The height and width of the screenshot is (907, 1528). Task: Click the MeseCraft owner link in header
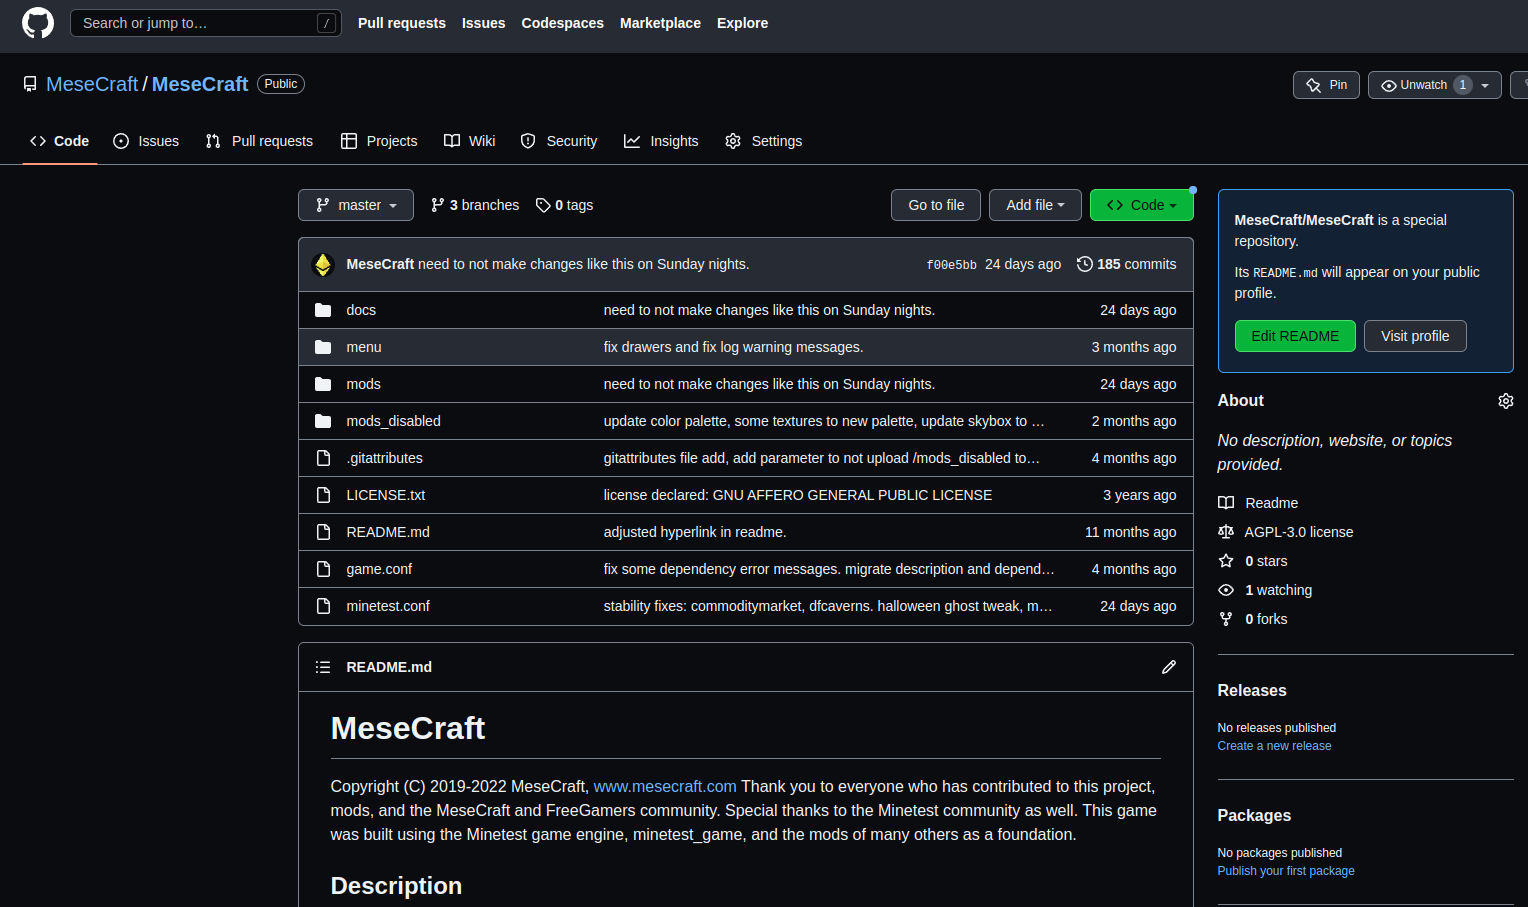92,84
